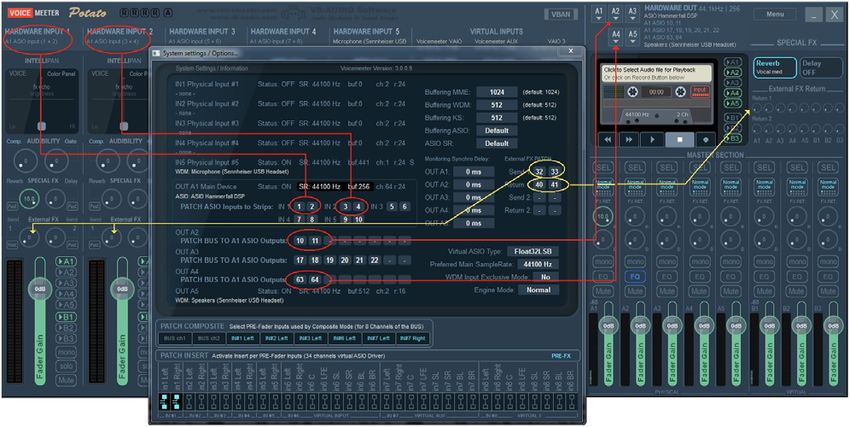Click the cassette's red input button

pyautogui.click(x=700, y=91)
